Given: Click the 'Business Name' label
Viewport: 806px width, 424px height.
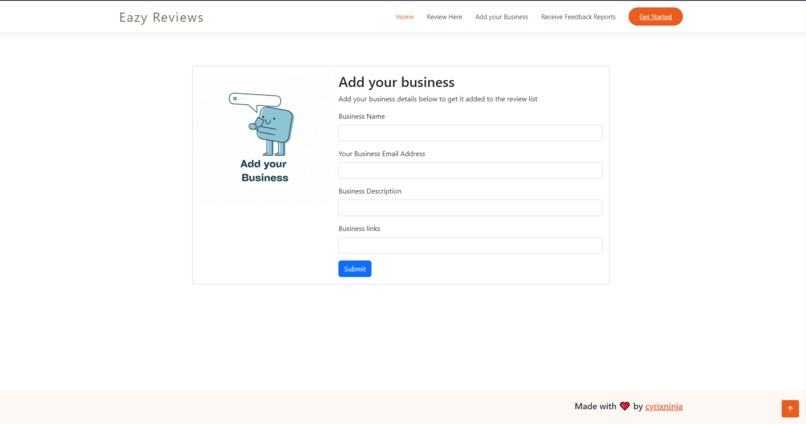Looking at the screenshot, I should pyautogui.click(x=361, y=116).
